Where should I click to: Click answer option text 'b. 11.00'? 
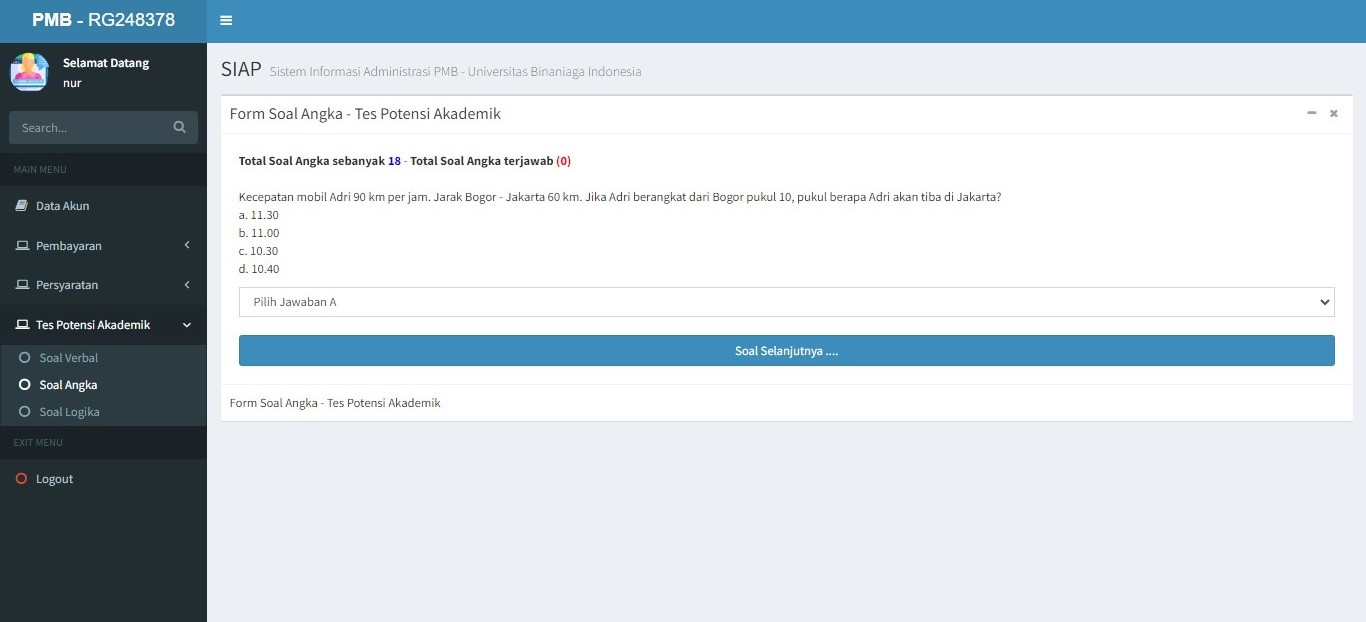click(x=259, y=233)
